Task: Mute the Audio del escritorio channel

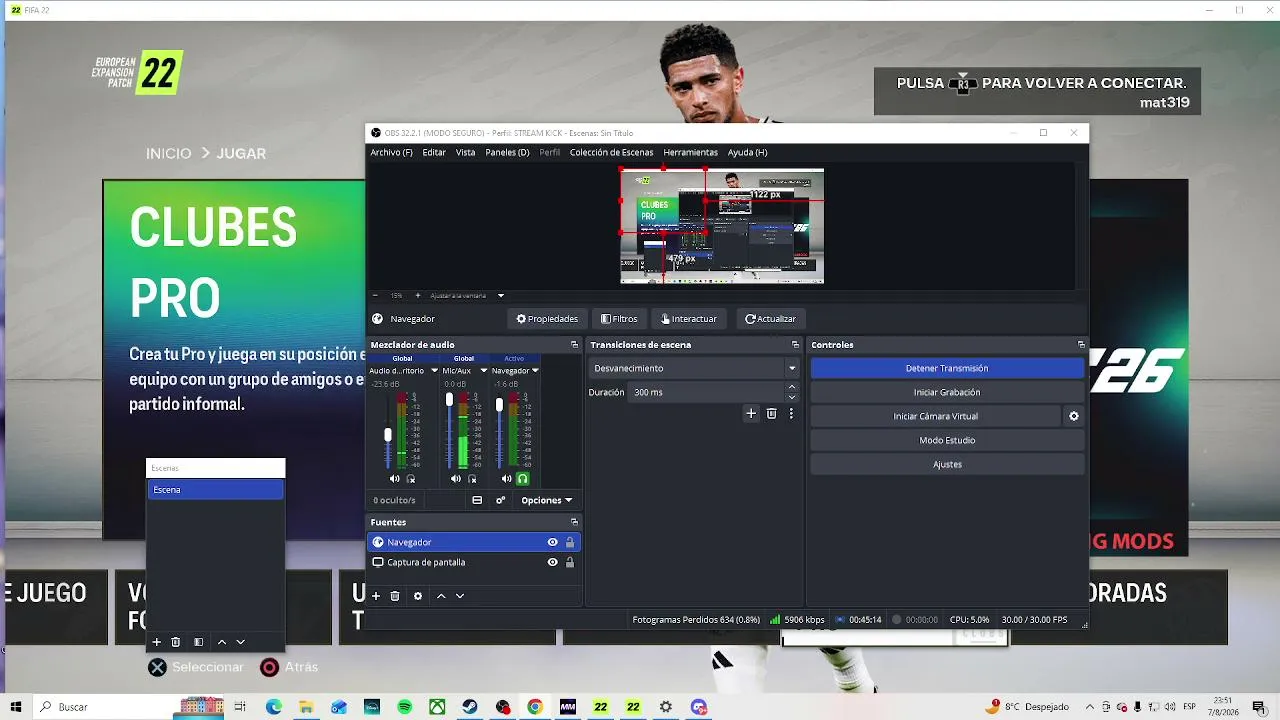Action: pyautogui.click(x=394, y=479)
